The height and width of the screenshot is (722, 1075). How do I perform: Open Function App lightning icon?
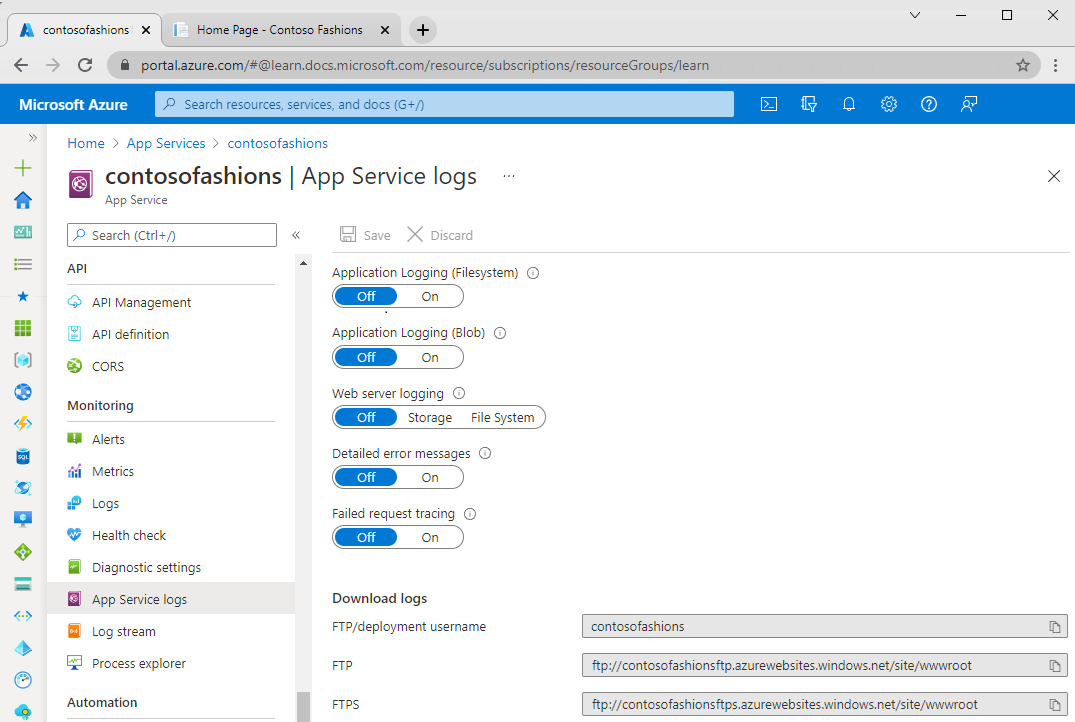click(23, 424)
